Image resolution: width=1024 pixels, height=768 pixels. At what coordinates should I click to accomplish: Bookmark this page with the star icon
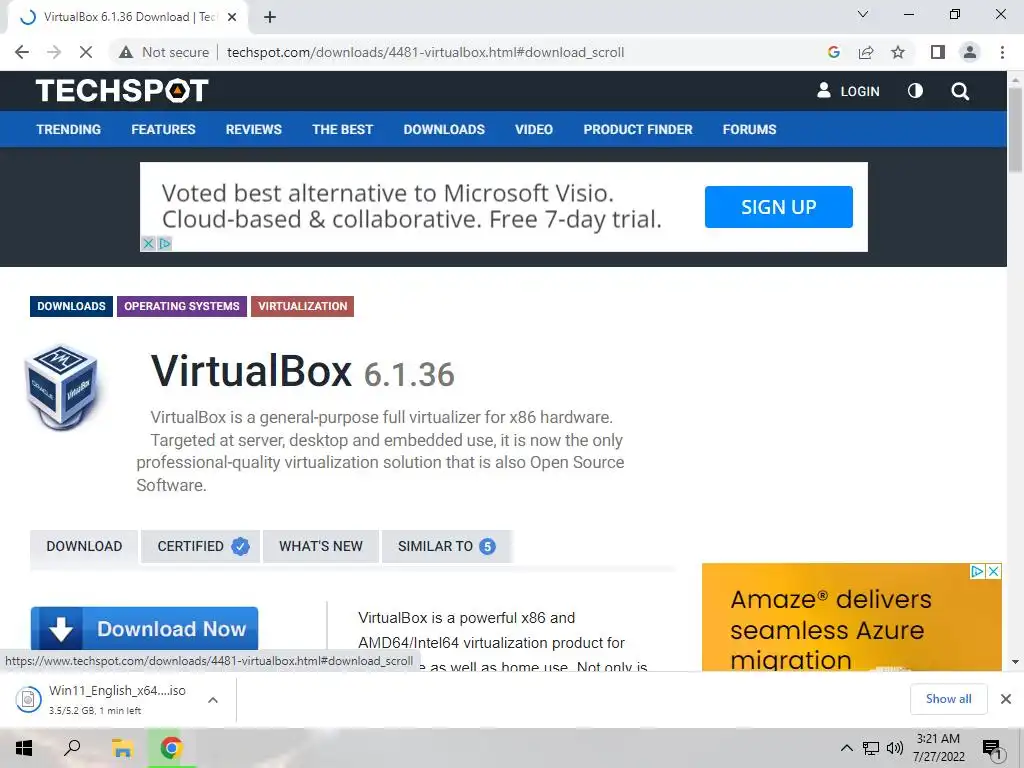pos(898,52)
